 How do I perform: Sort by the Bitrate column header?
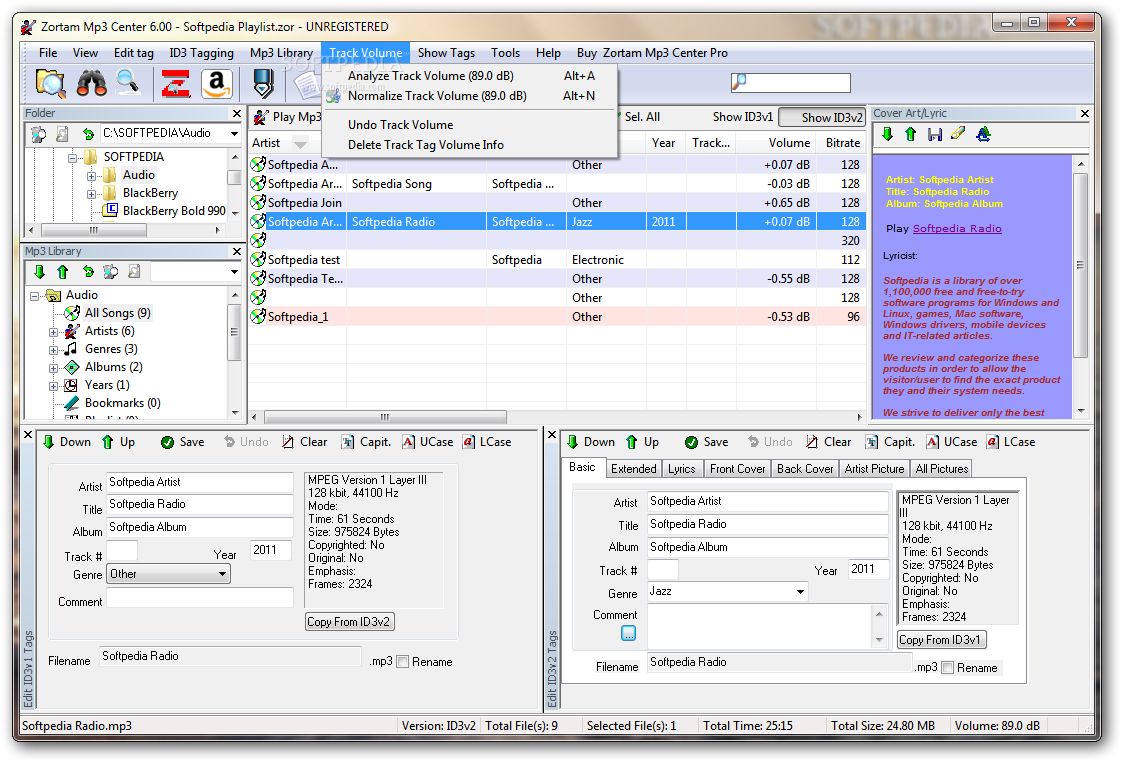[842, 143]
